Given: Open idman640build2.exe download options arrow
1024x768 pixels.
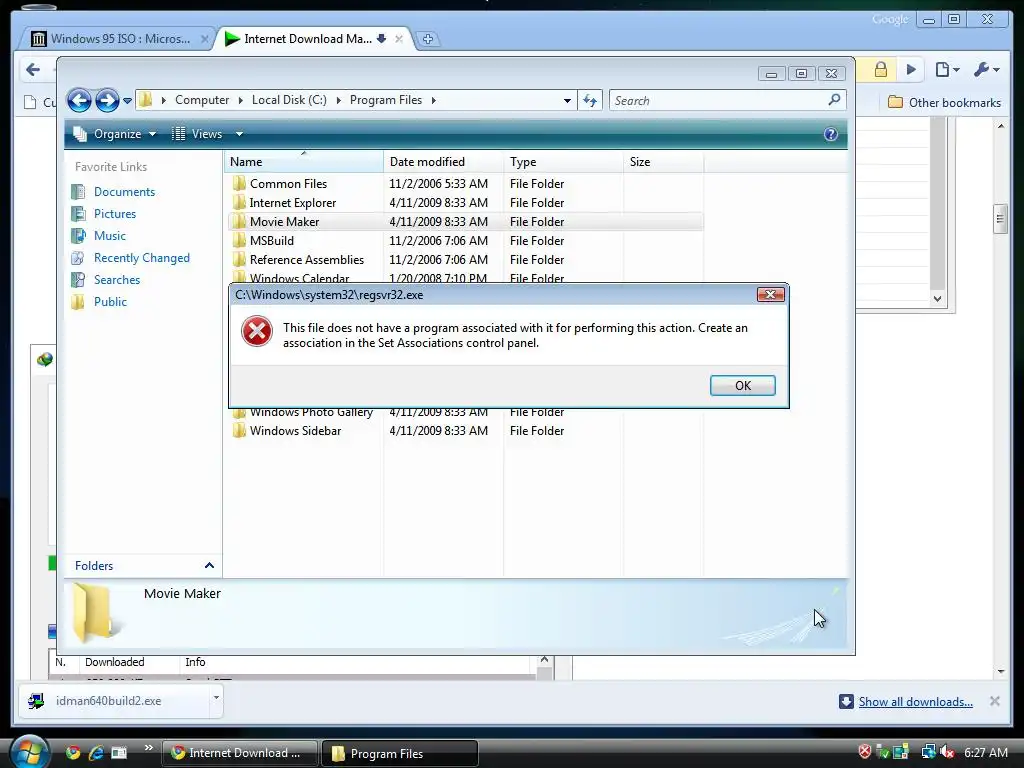Looking at the screenshot, I should pyautogui.click(x=216, y=697).
